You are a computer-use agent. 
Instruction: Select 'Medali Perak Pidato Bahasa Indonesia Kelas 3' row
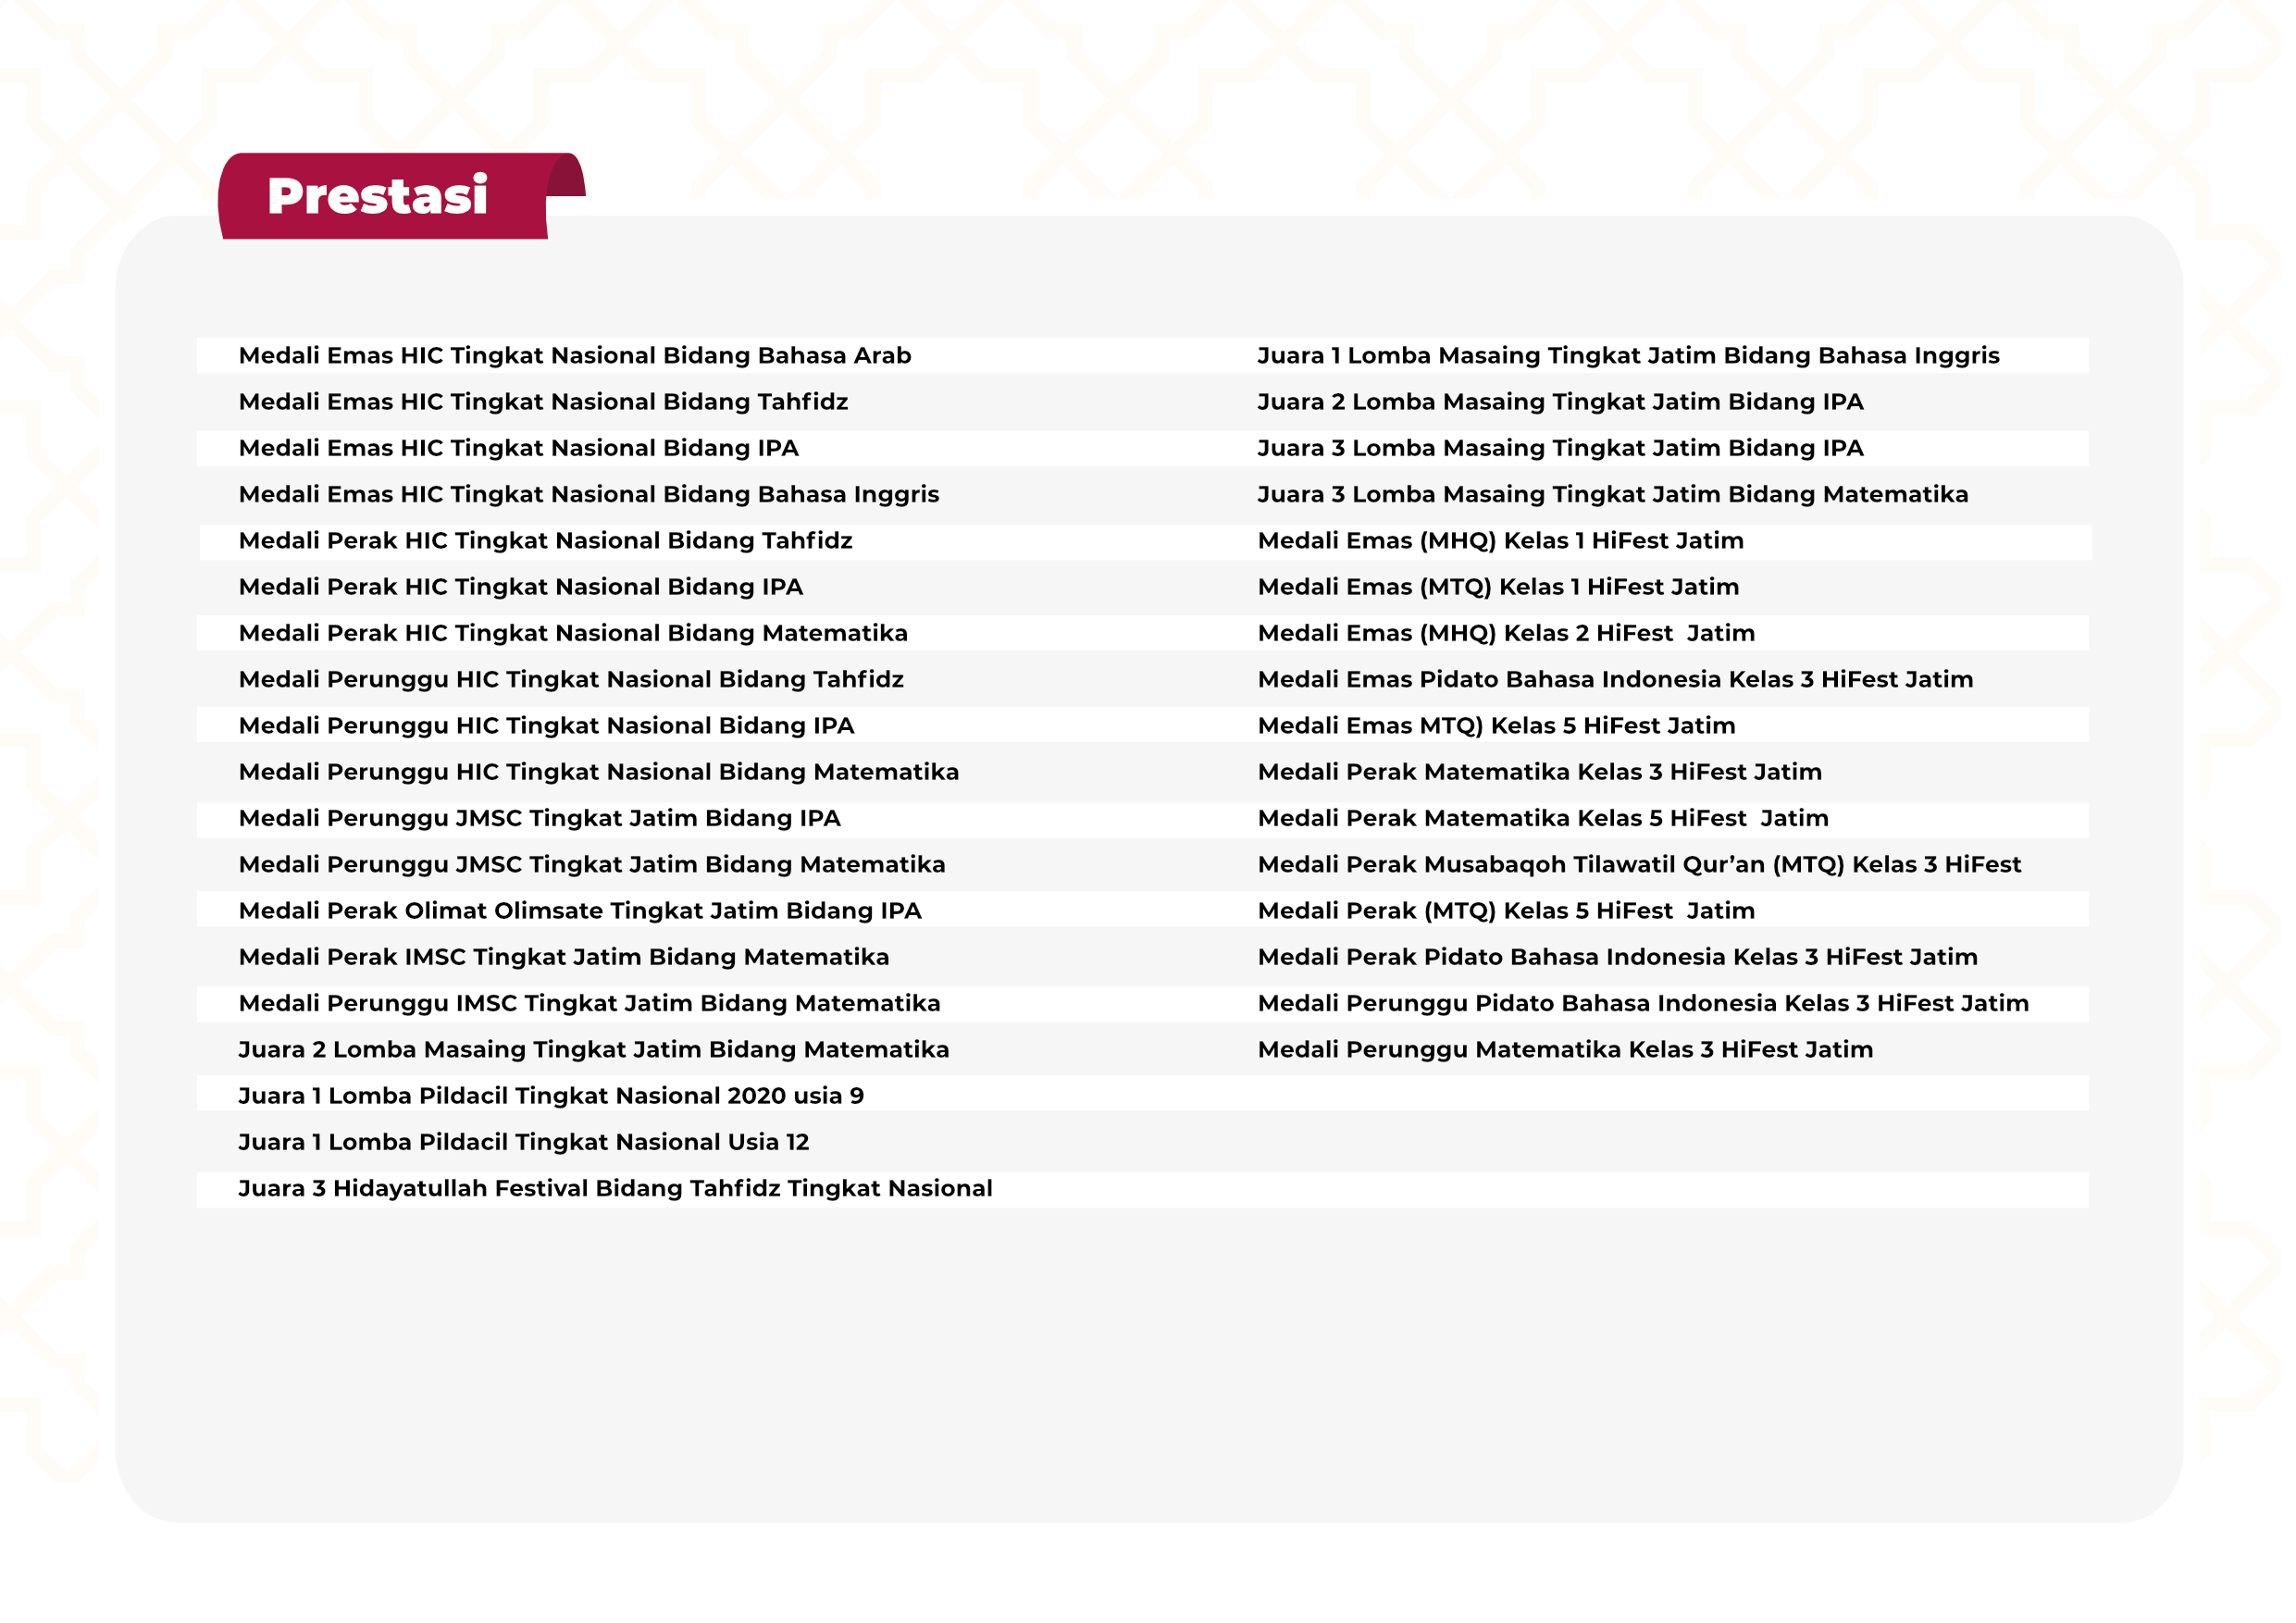(x=1618, y=957)
